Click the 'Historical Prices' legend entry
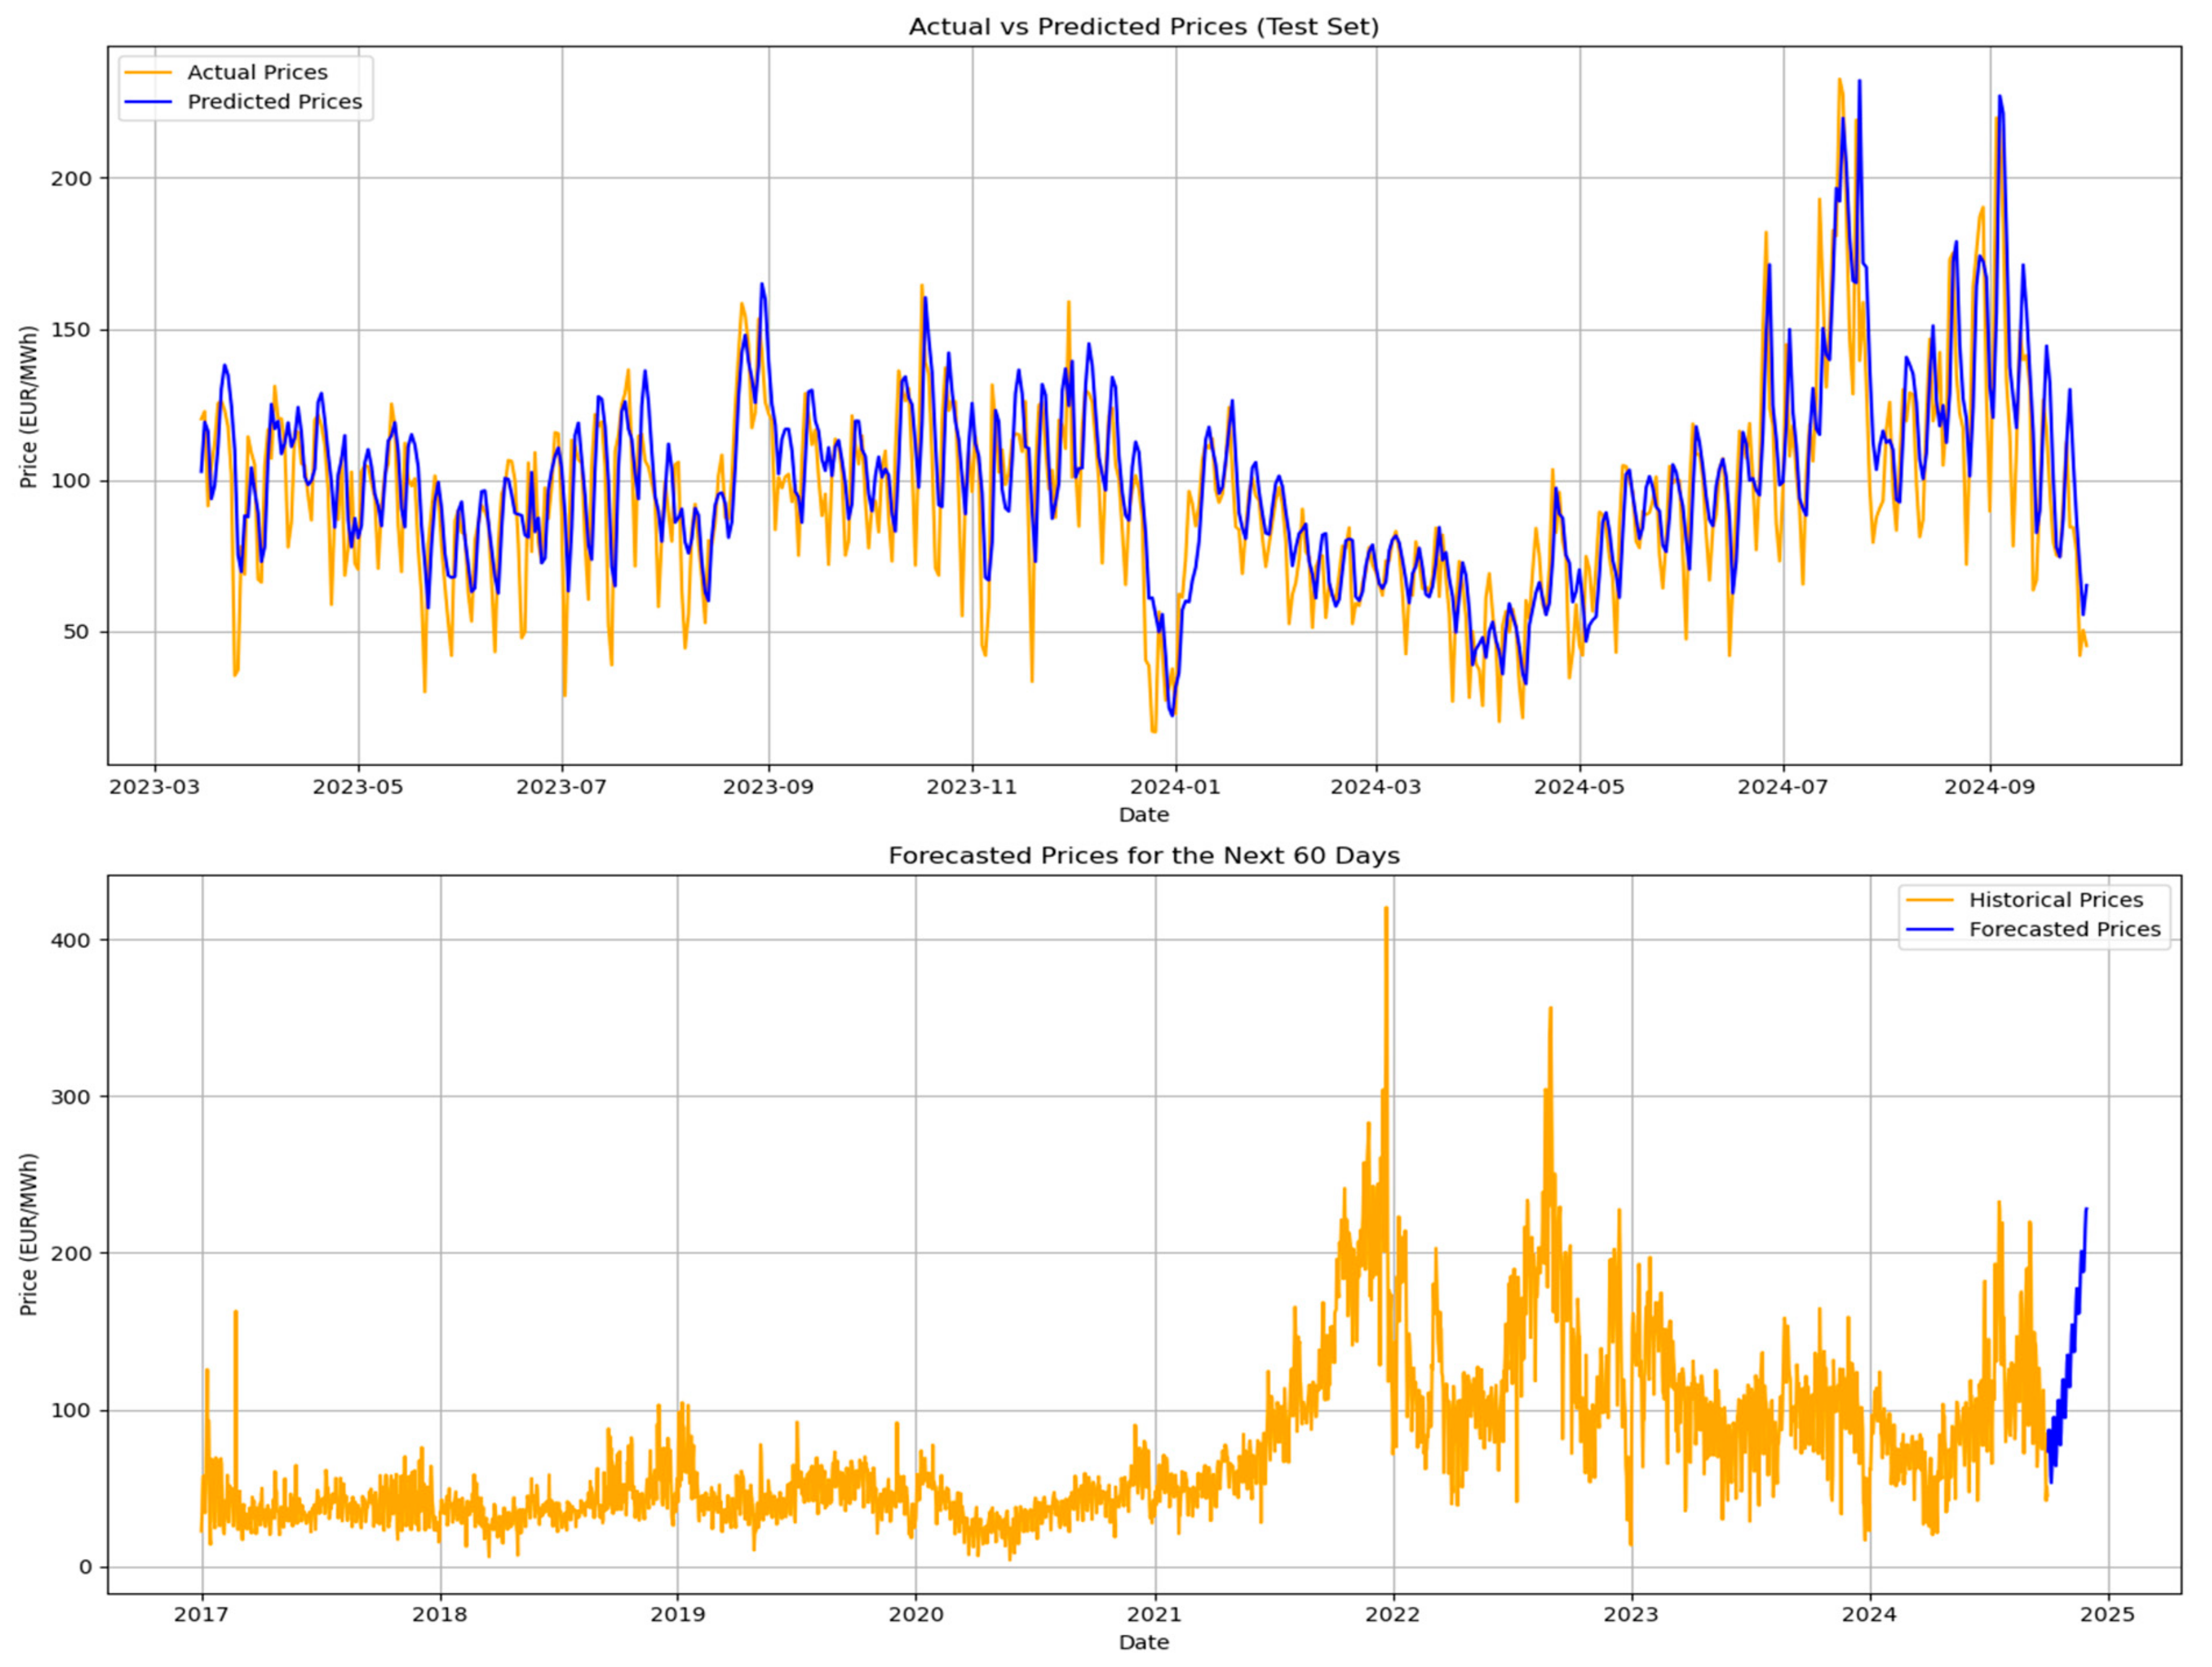Screen dimensions: 2212x1667 click(x=2056, y=900)
